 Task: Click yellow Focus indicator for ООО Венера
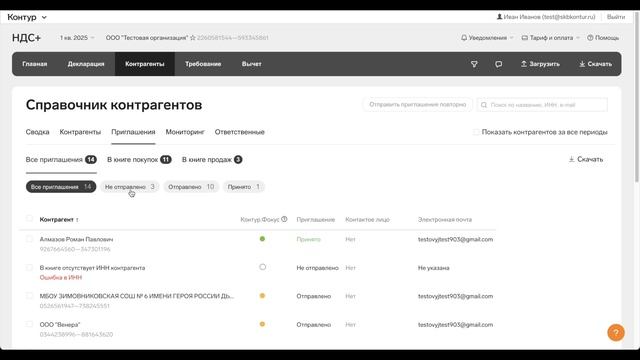coord(262,324)
